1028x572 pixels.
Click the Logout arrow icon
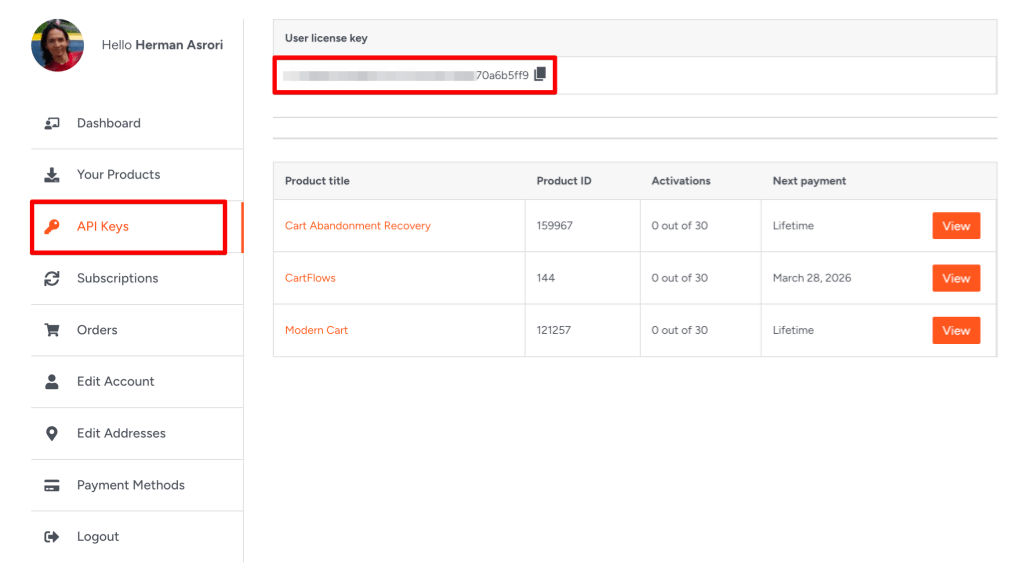click(52, 537)
